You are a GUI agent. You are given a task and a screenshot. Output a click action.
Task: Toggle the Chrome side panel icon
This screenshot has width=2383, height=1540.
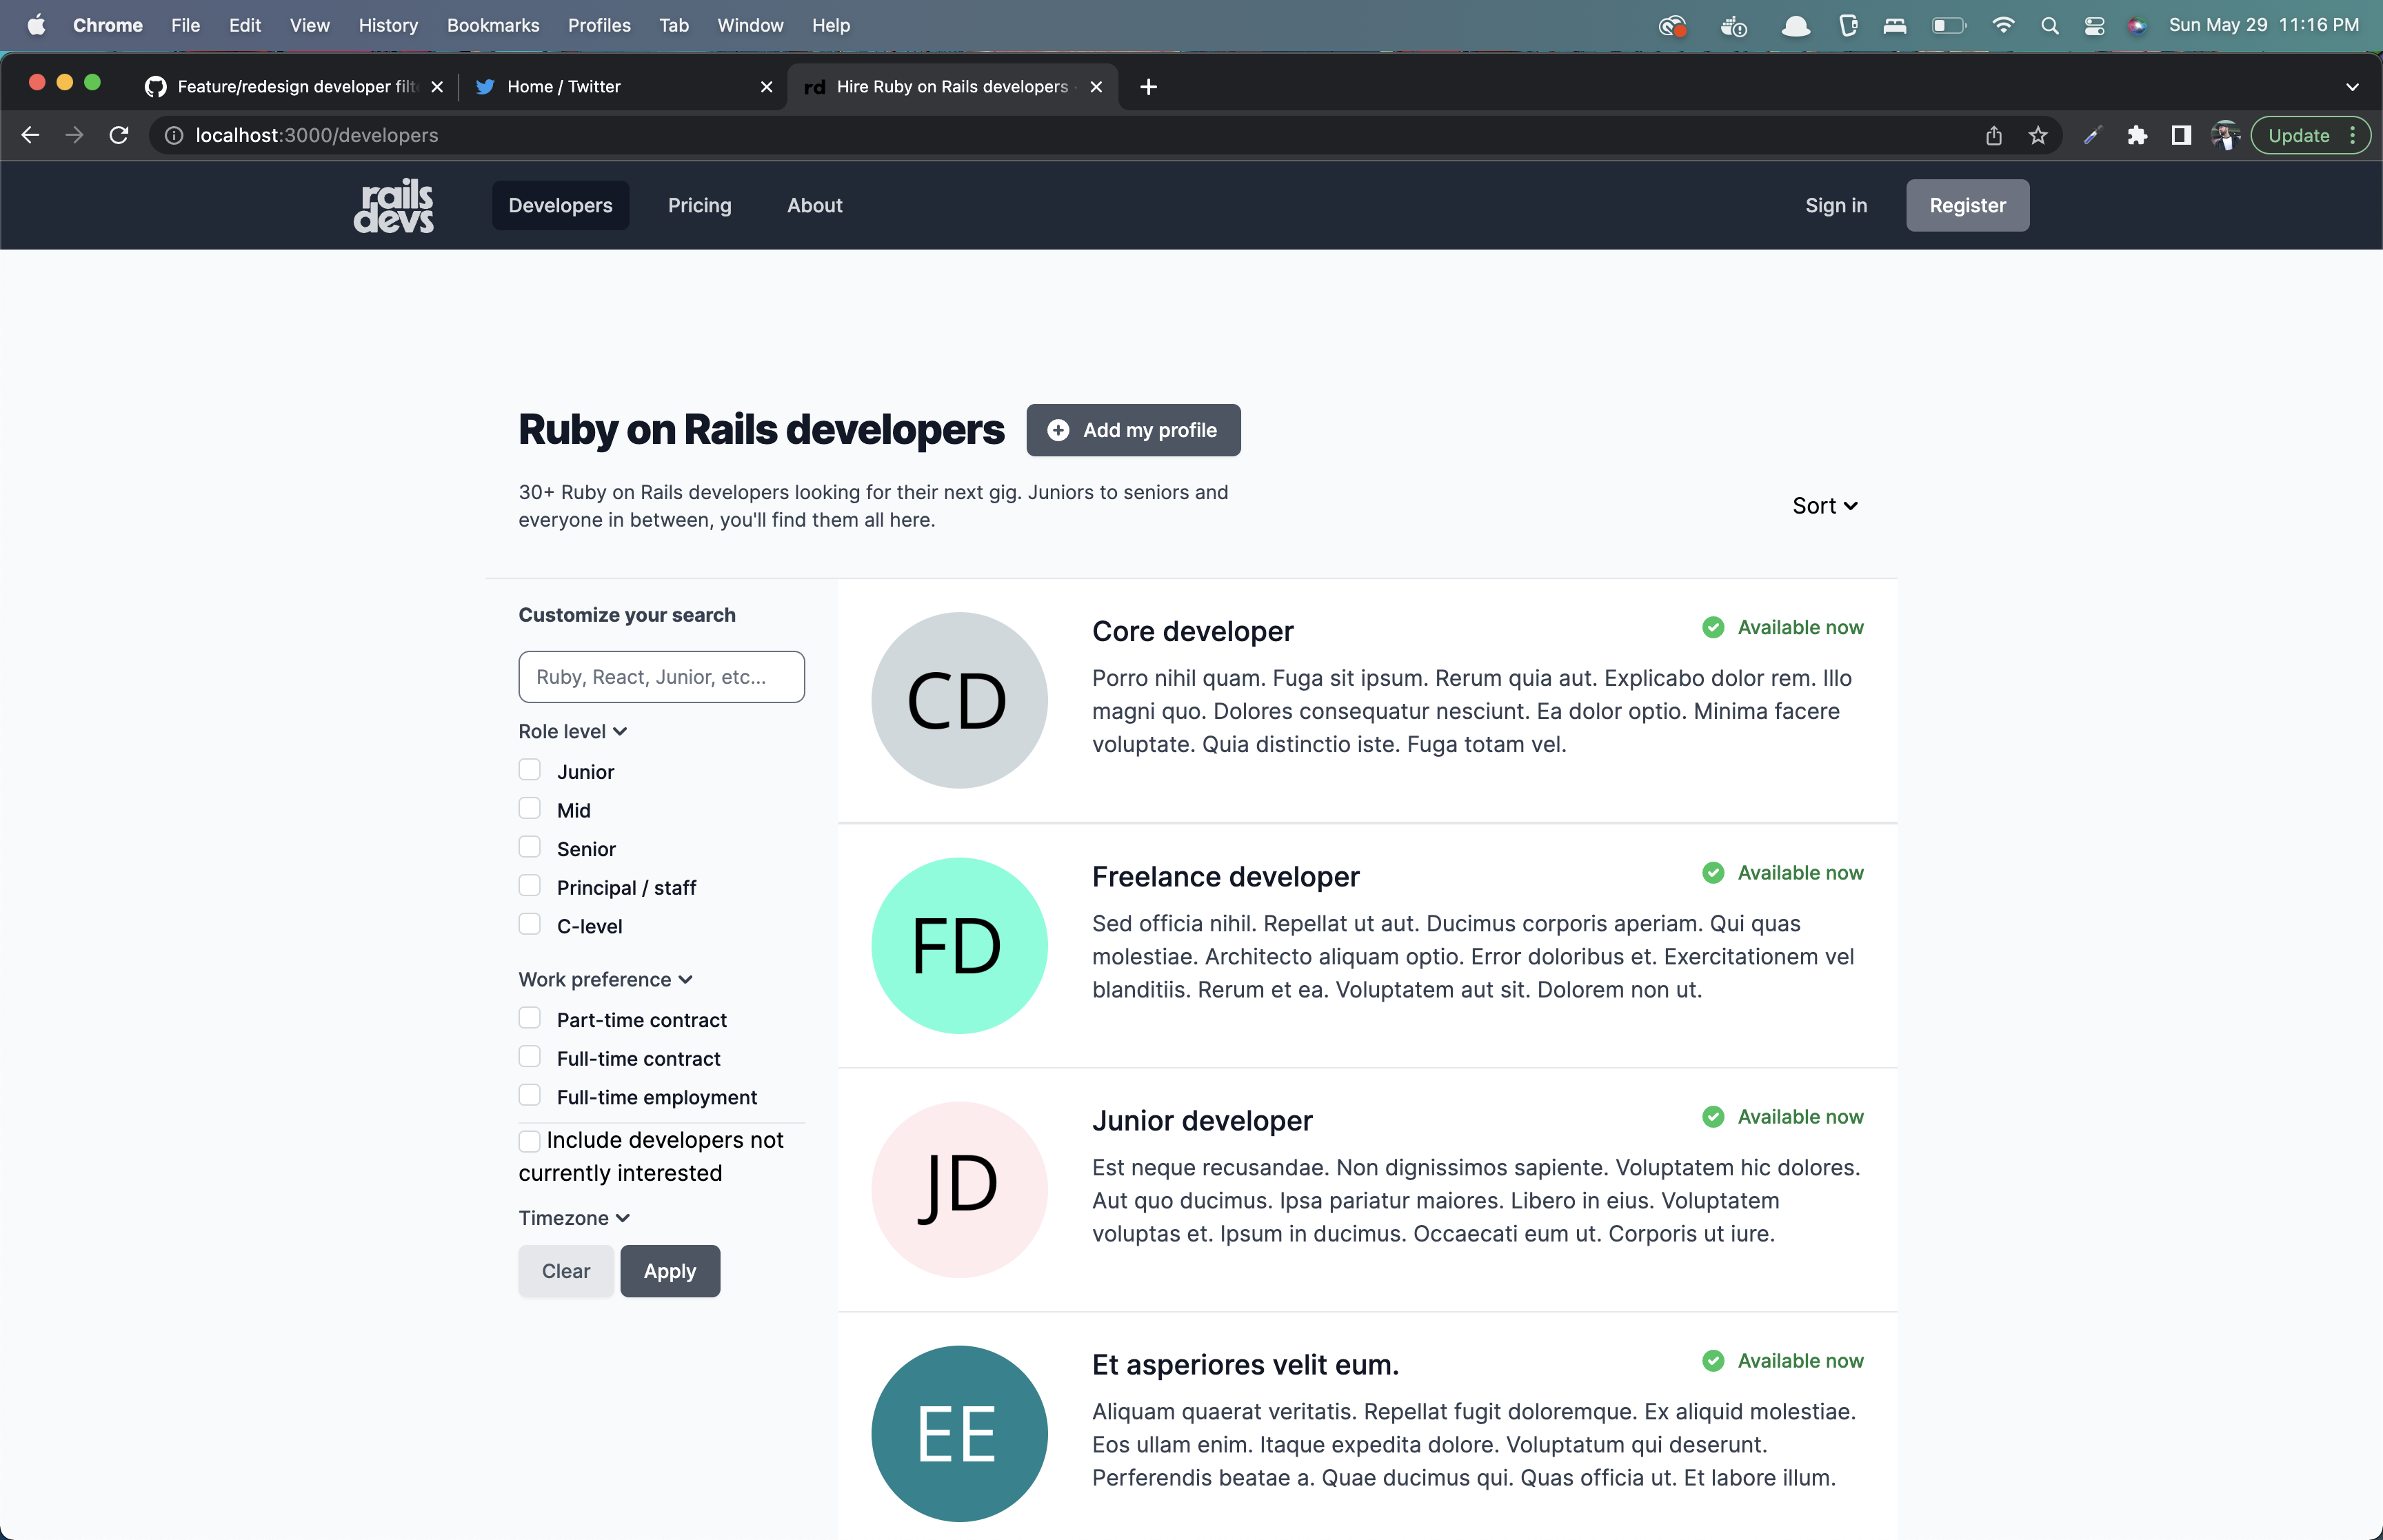point(2181,135)
